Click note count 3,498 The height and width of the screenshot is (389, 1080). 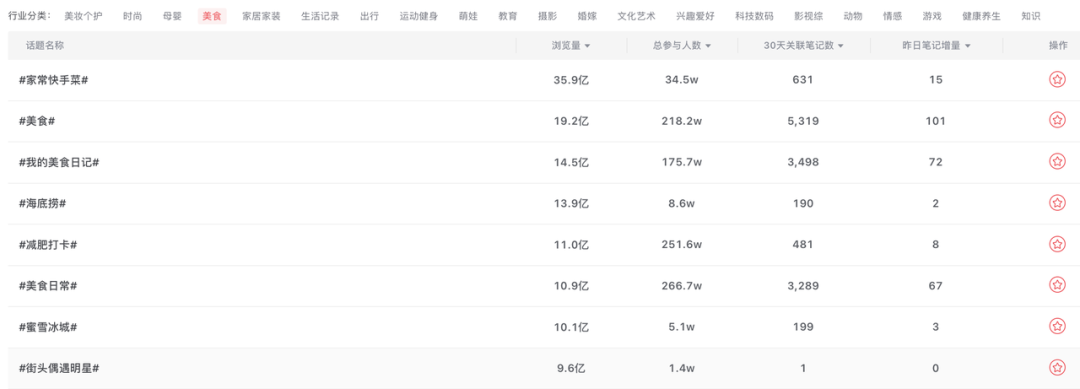click(803, 162)
